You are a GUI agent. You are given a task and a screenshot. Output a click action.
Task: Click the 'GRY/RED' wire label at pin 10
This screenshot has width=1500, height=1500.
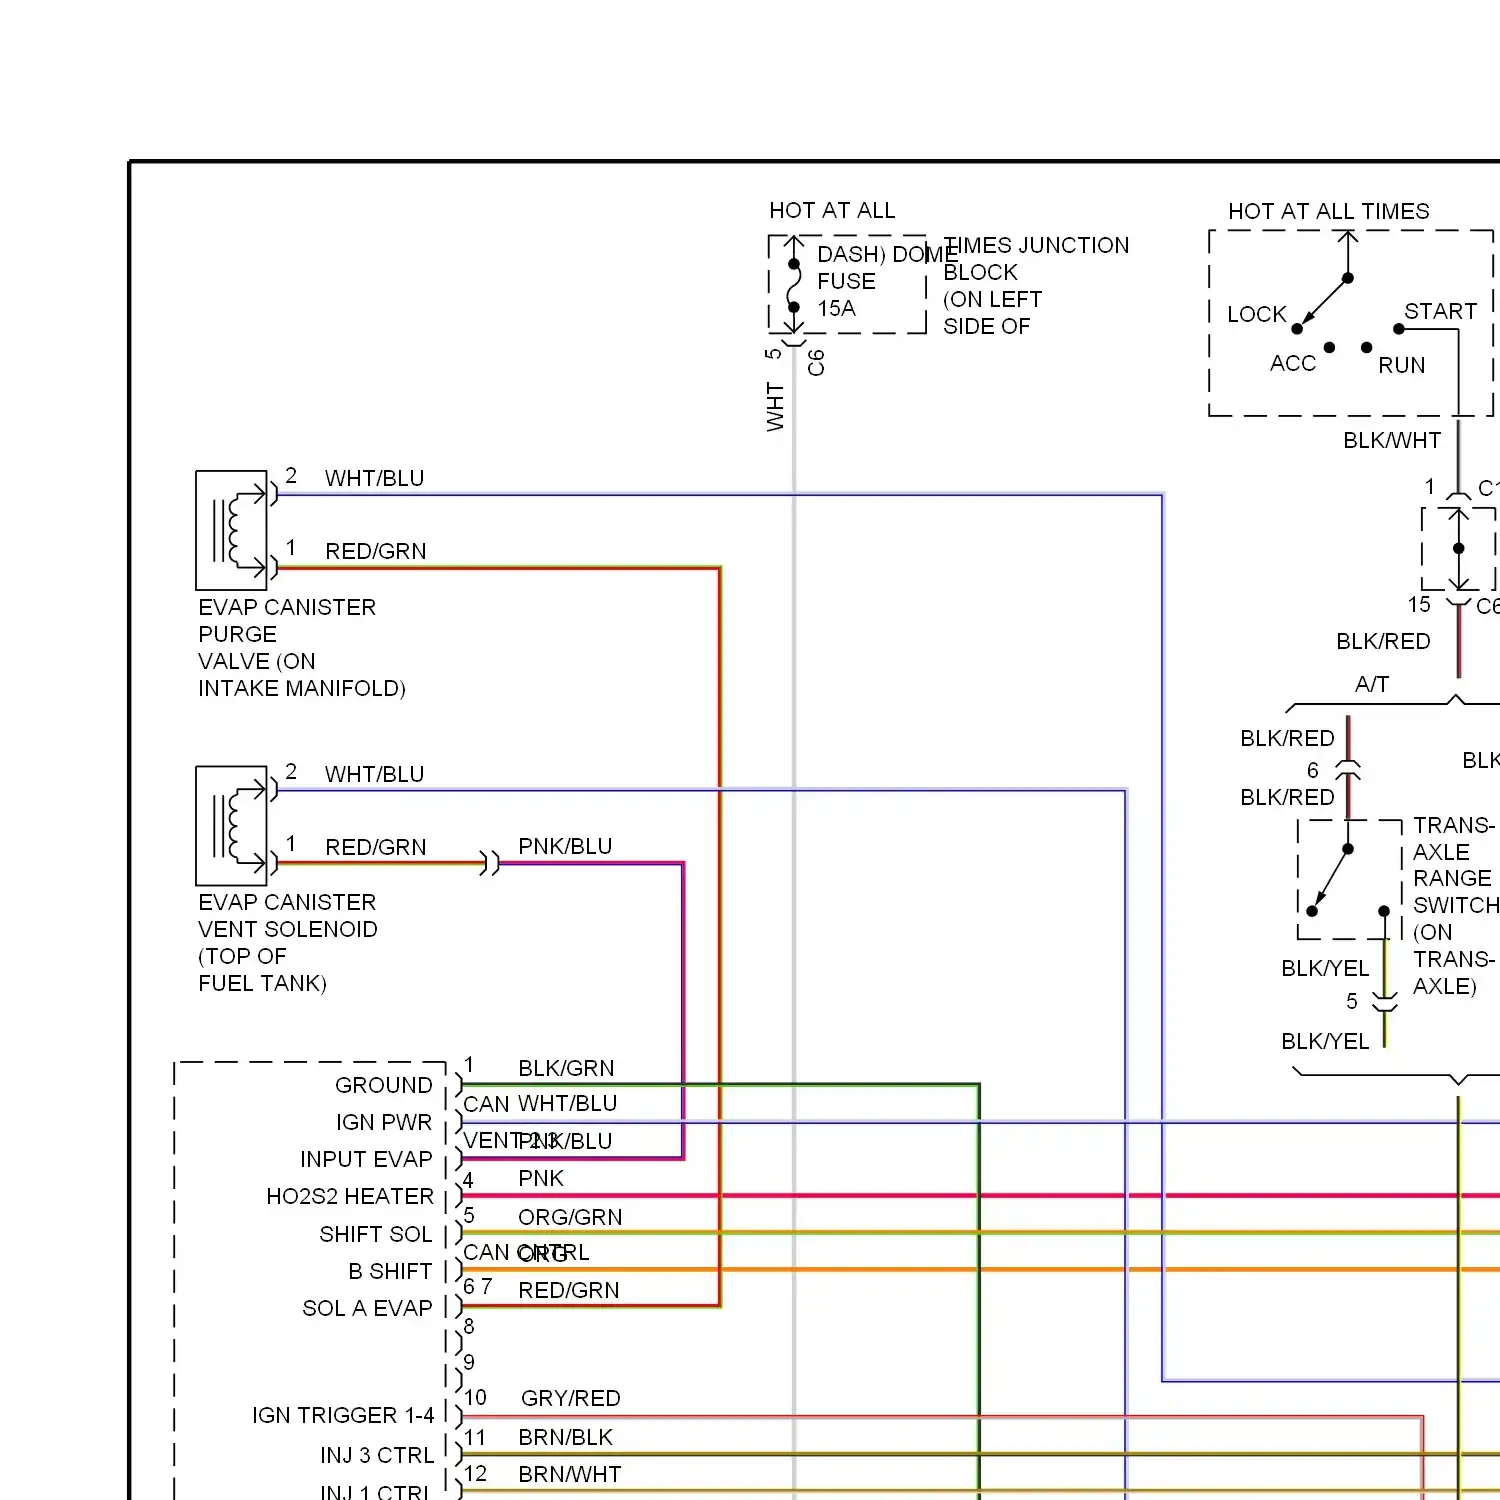pos(570,1398)
